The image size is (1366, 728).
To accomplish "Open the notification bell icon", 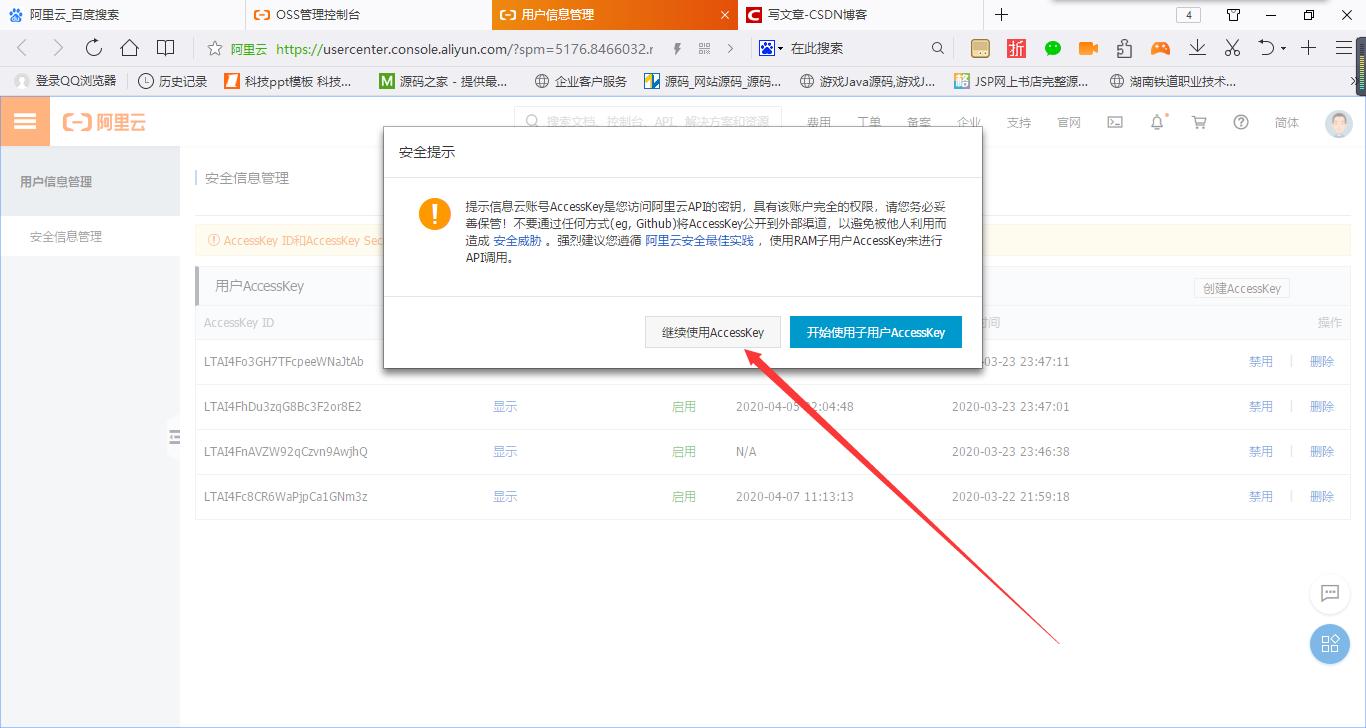I will [1157, 122].
